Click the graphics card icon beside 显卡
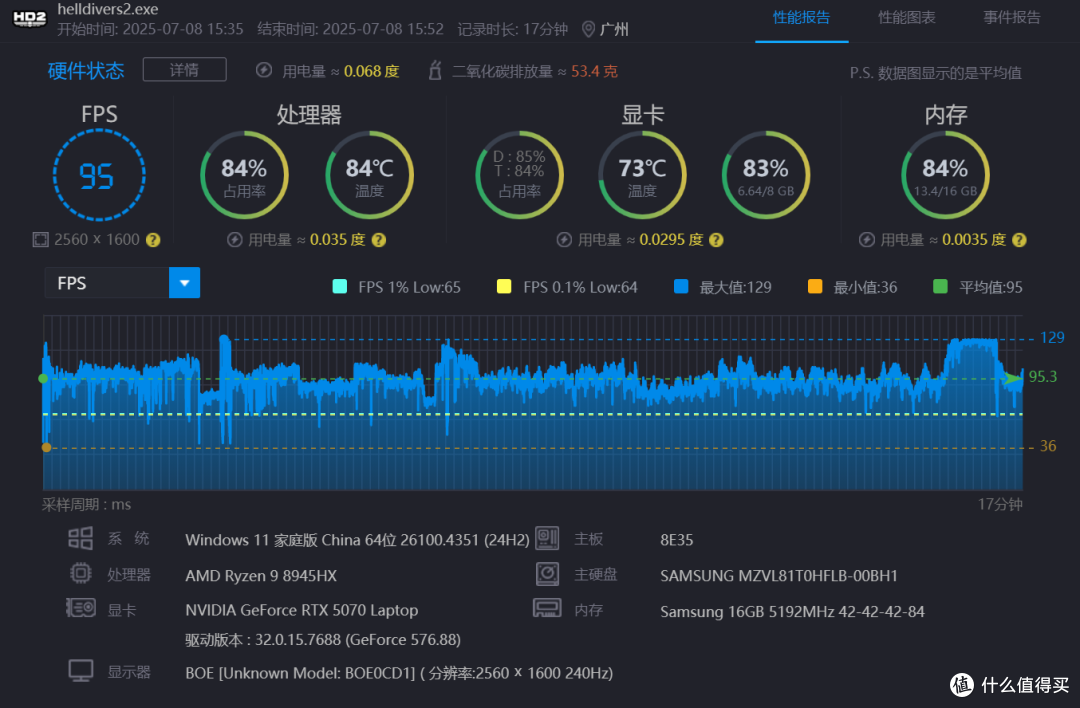The width and height of the screenshot is (1080, 708). [81, 608]
